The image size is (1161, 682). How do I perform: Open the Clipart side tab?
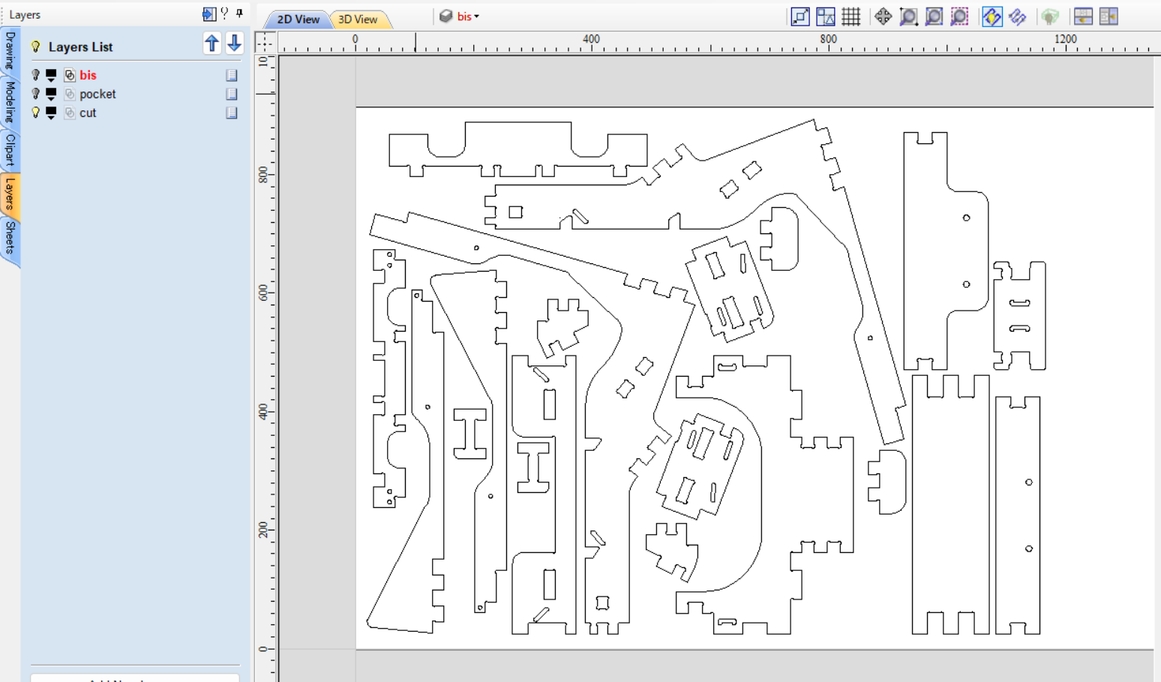10,149
